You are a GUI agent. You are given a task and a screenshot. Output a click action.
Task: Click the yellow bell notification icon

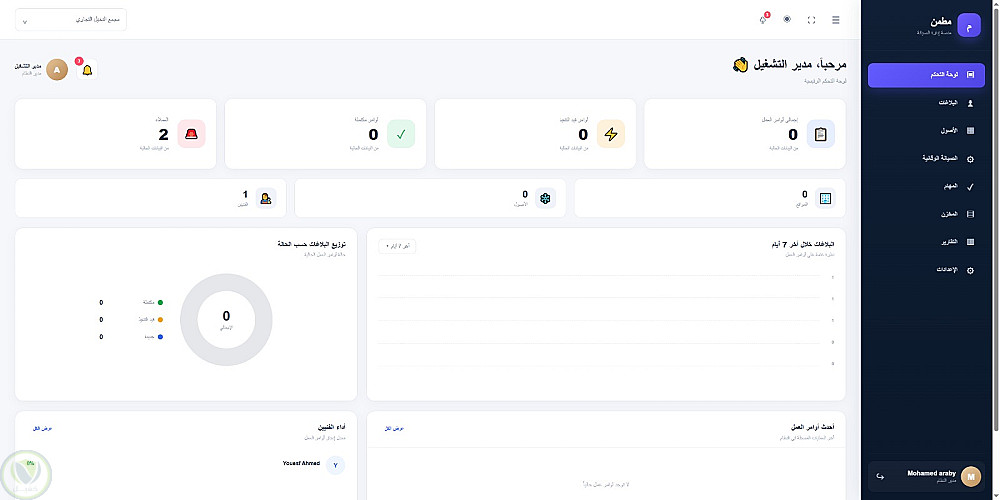point(87,70)
